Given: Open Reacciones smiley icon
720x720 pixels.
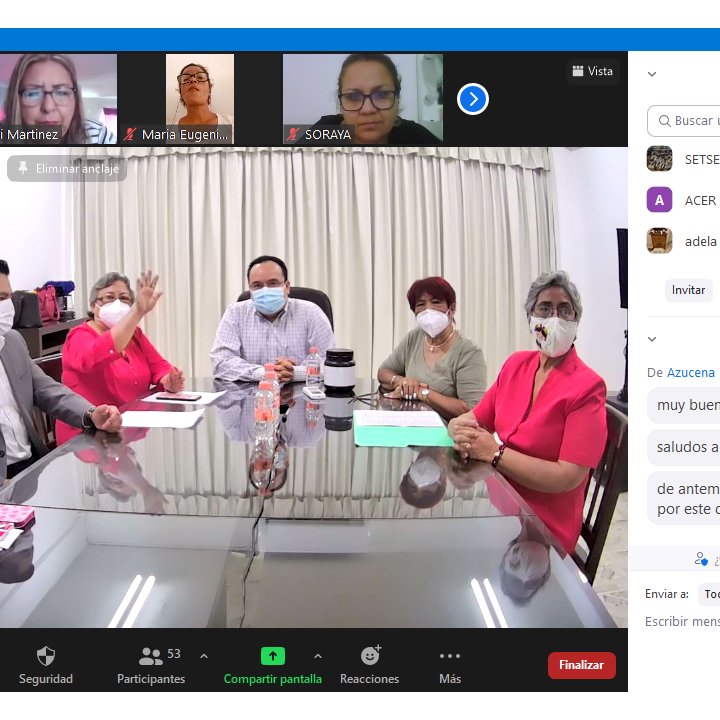Looking at the screenshot, I should pyautogui.click(x=370, y=656).
